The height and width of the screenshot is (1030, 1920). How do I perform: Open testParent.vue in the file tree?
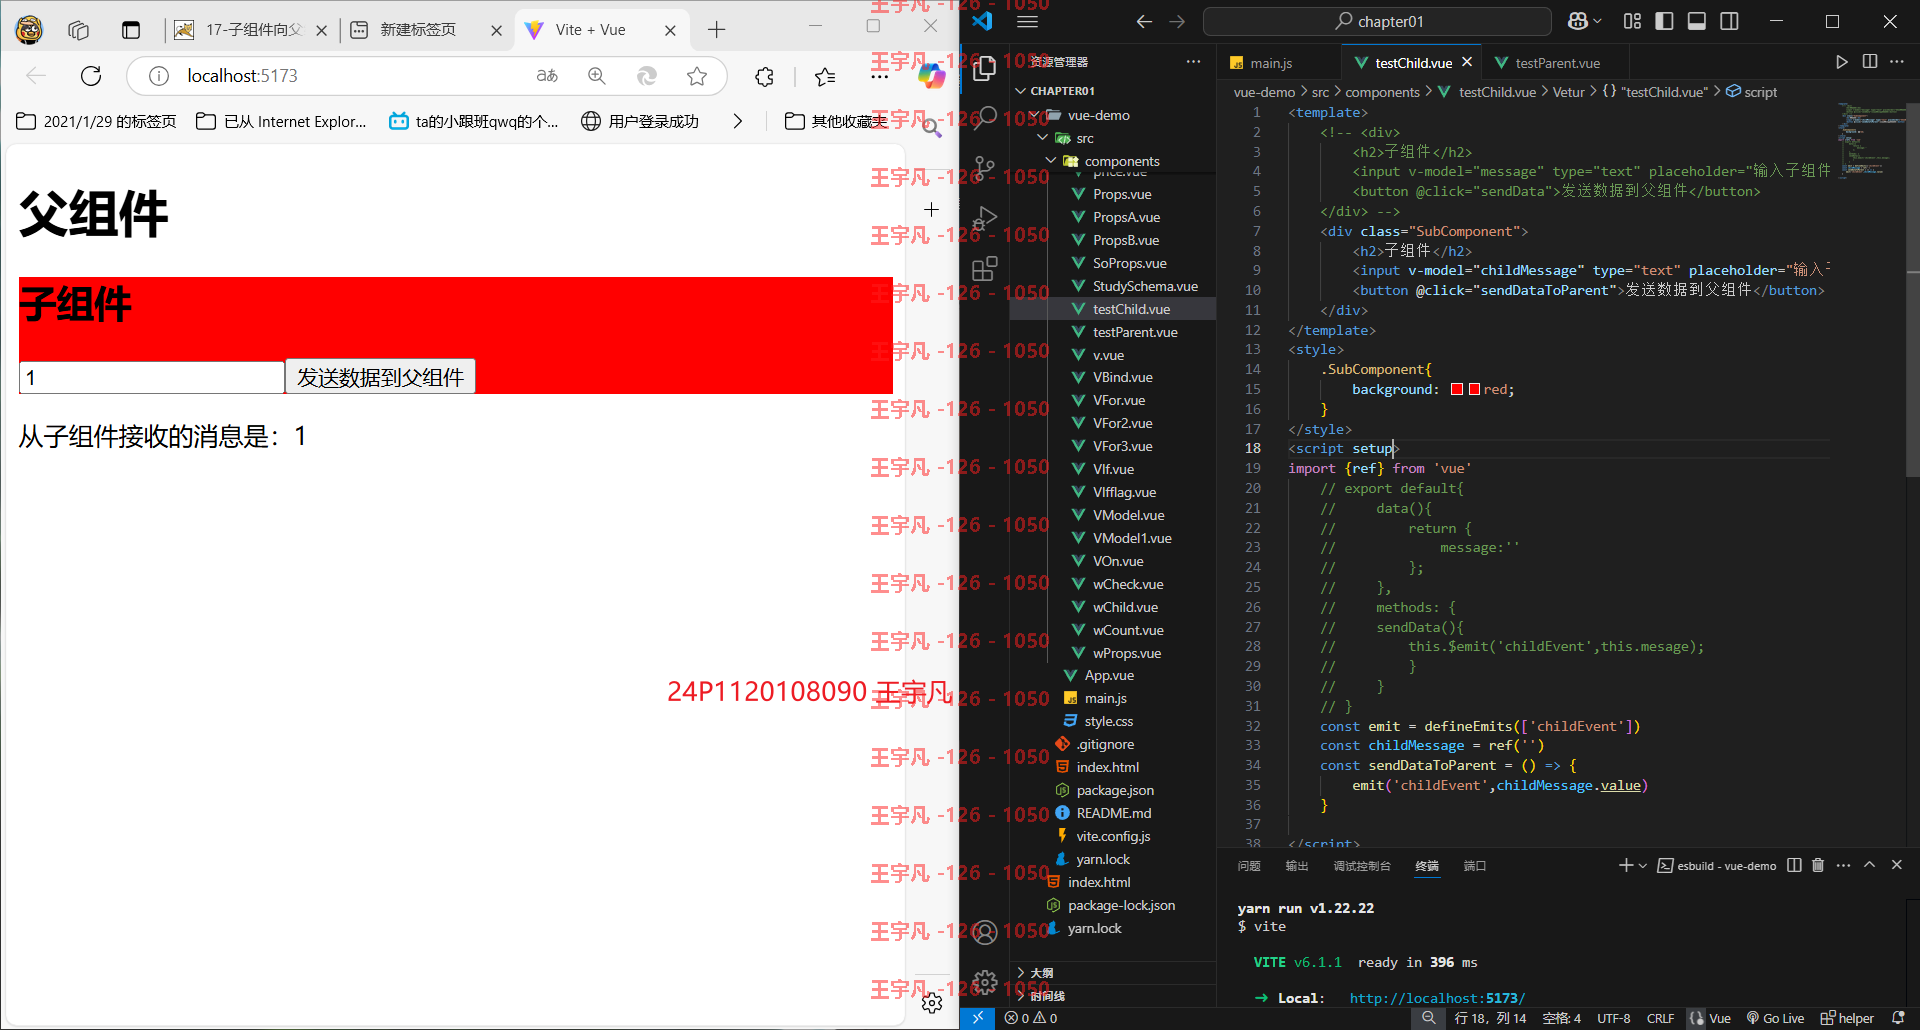pos(1135,332)
